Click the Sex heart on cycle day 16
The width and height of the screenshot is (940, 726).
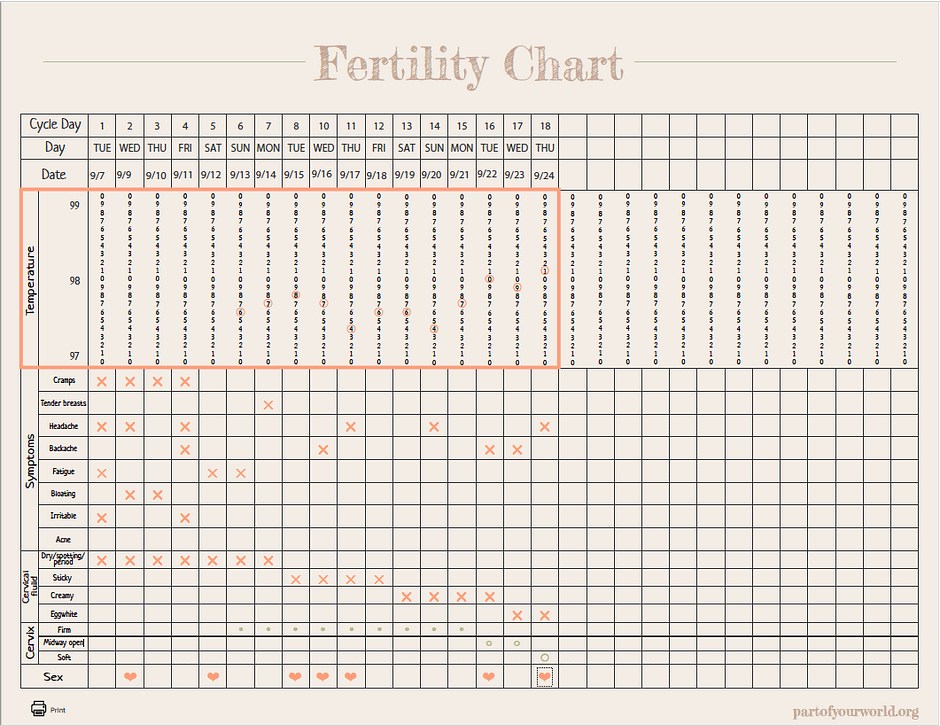(x=489, y=677)
